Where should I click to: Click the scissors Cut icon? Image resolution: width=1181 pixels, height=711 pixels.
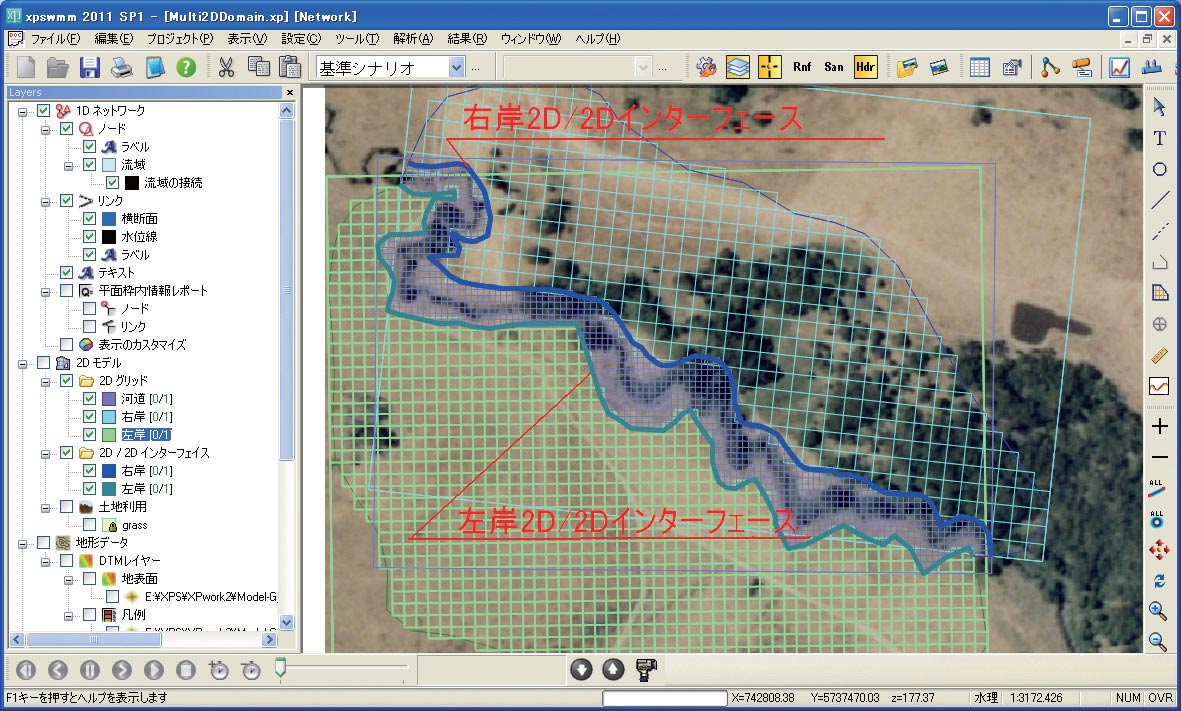click(x=226, y=67)
